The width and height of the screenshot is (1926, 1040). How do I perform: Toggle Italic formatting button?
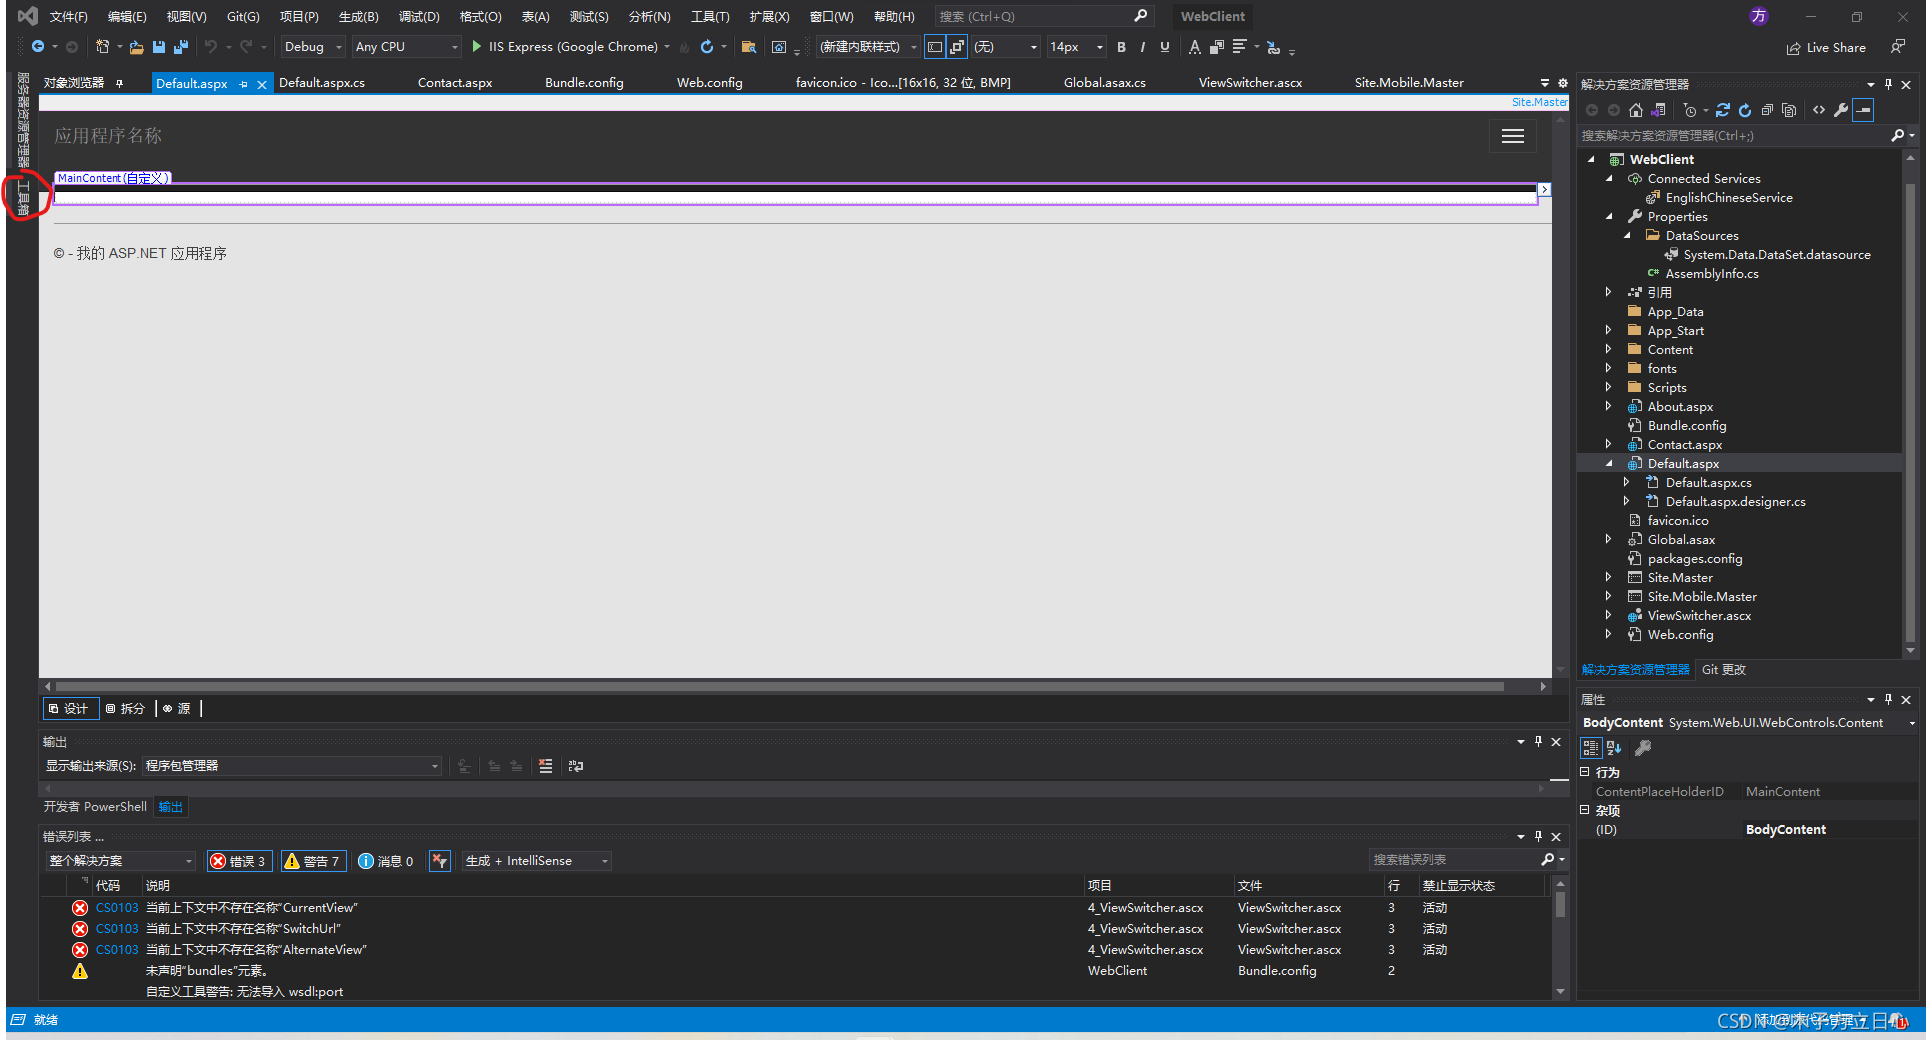tap(1142, 47)
